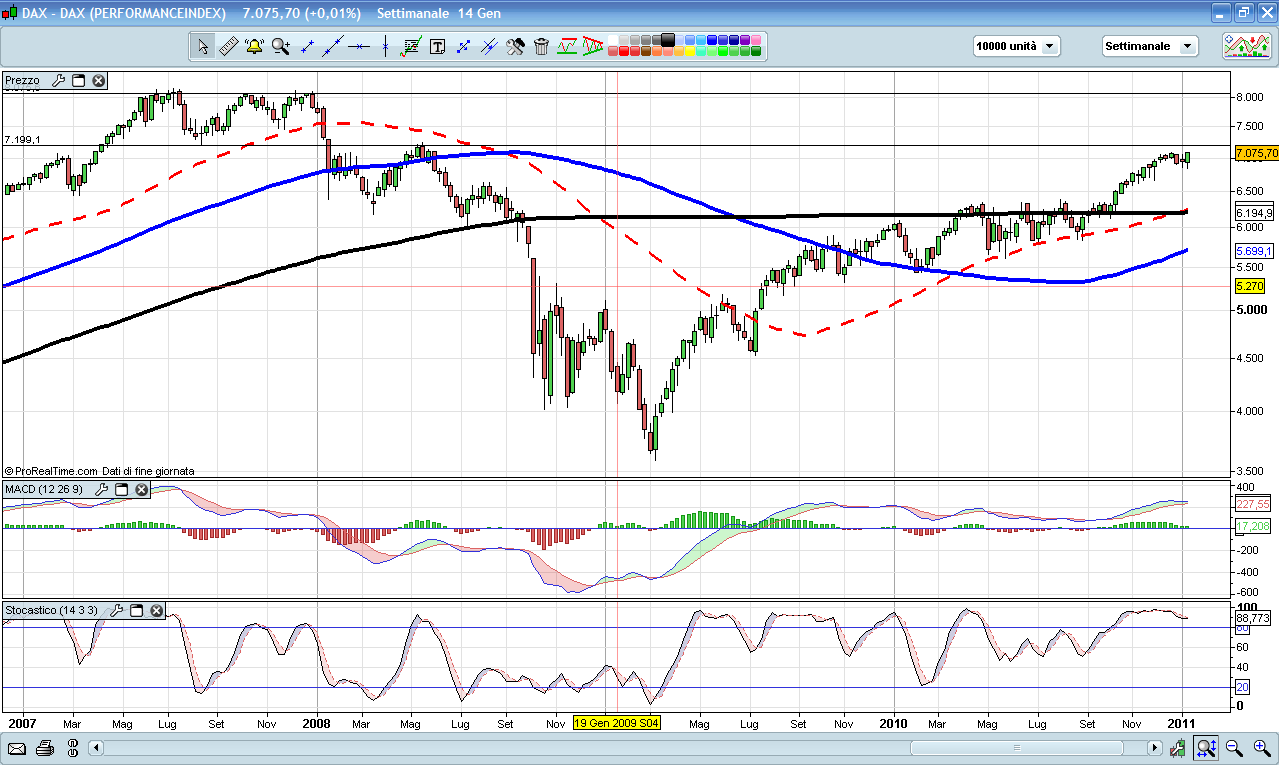Select the arrow cursor tool
The image size is (1279, 765).
click(x=203, y=46)
